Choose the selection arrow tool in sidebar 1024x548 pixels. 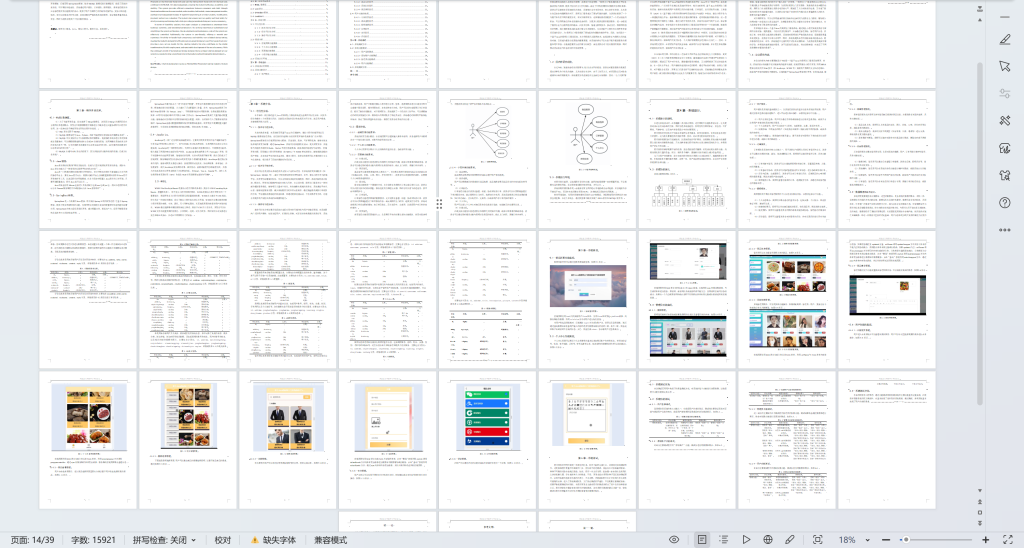coord(1004,67)
